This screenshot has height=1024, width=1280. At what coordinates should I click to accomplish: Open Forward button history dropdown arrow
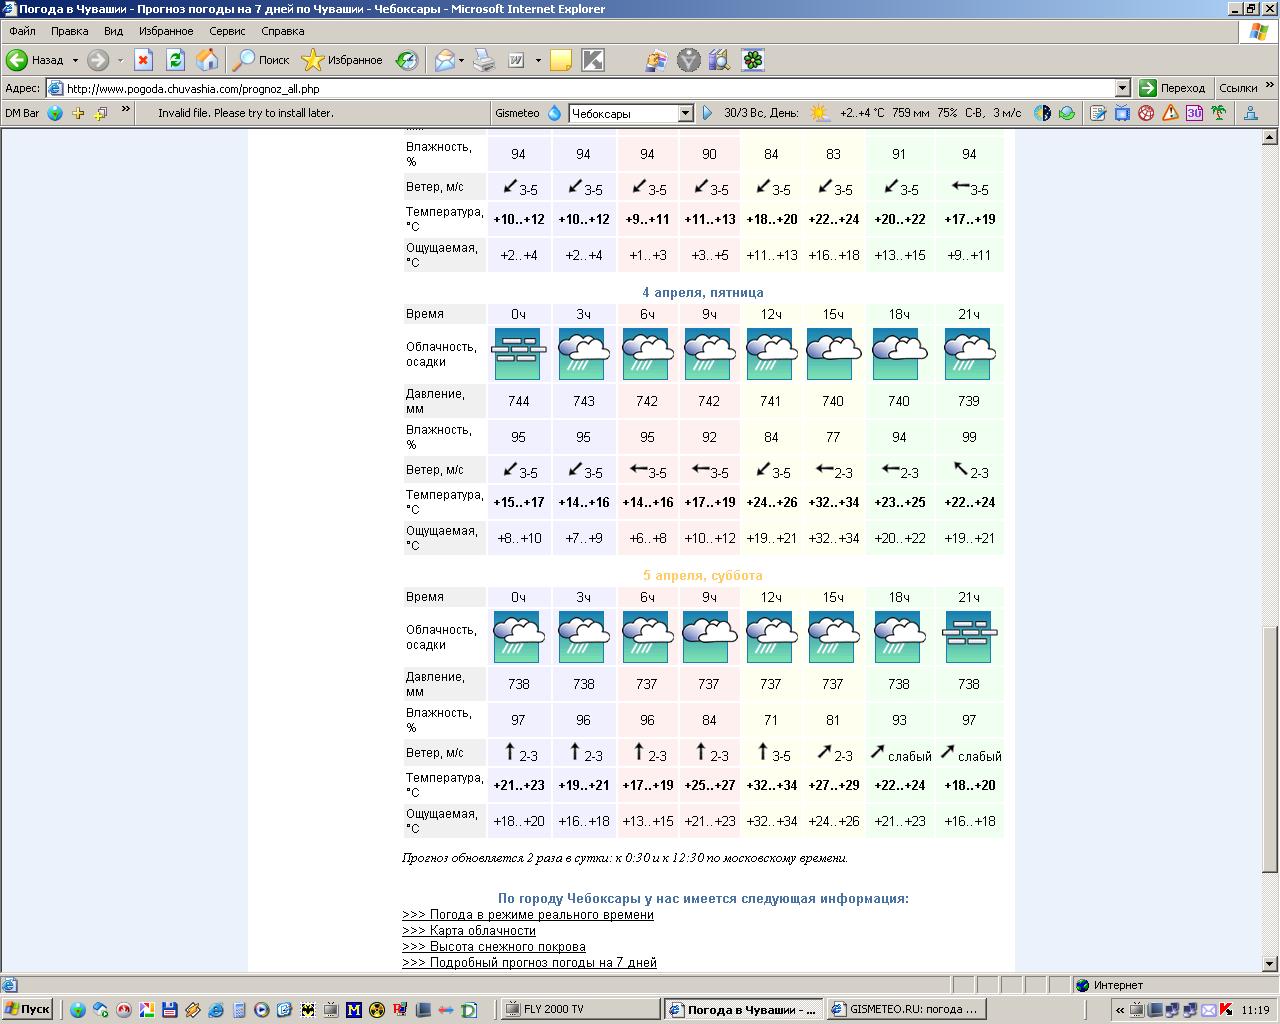pyautogui.click(x=120, y=60)
